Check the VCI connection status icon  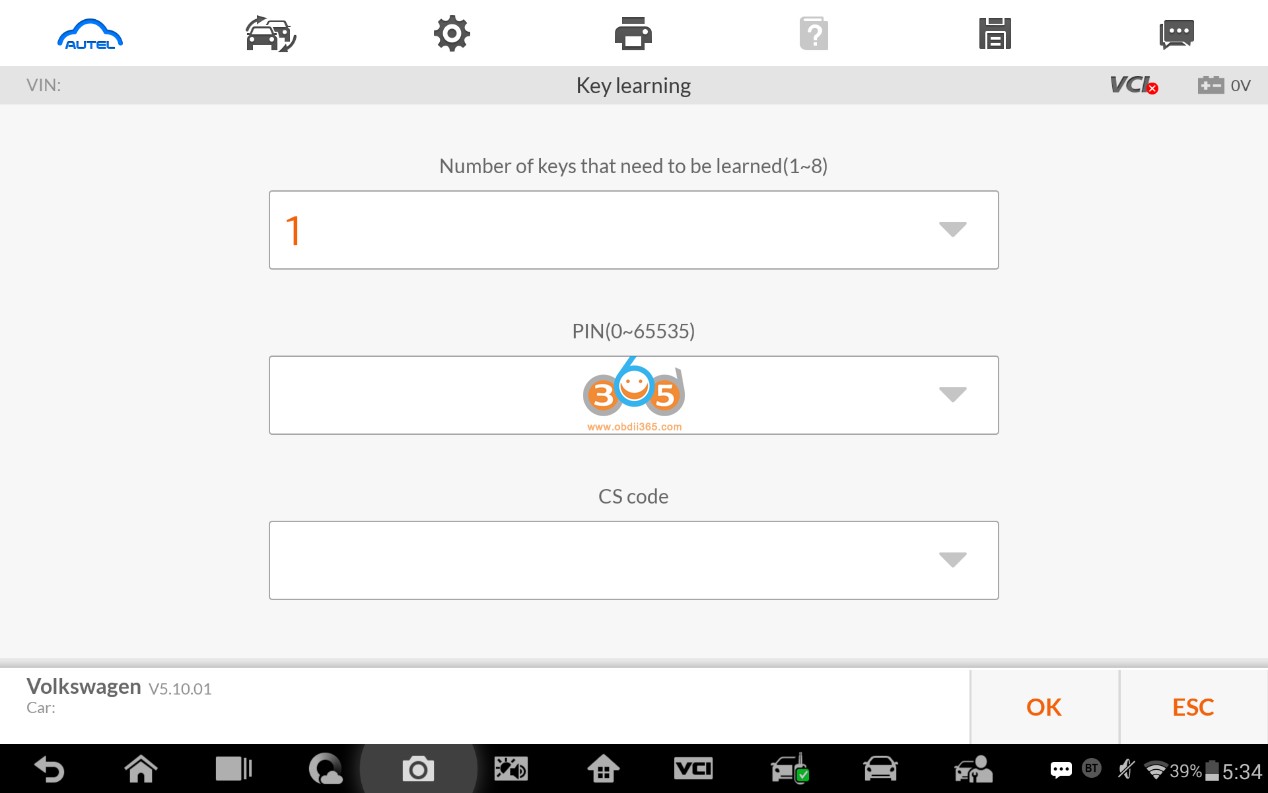(1134, 86)
